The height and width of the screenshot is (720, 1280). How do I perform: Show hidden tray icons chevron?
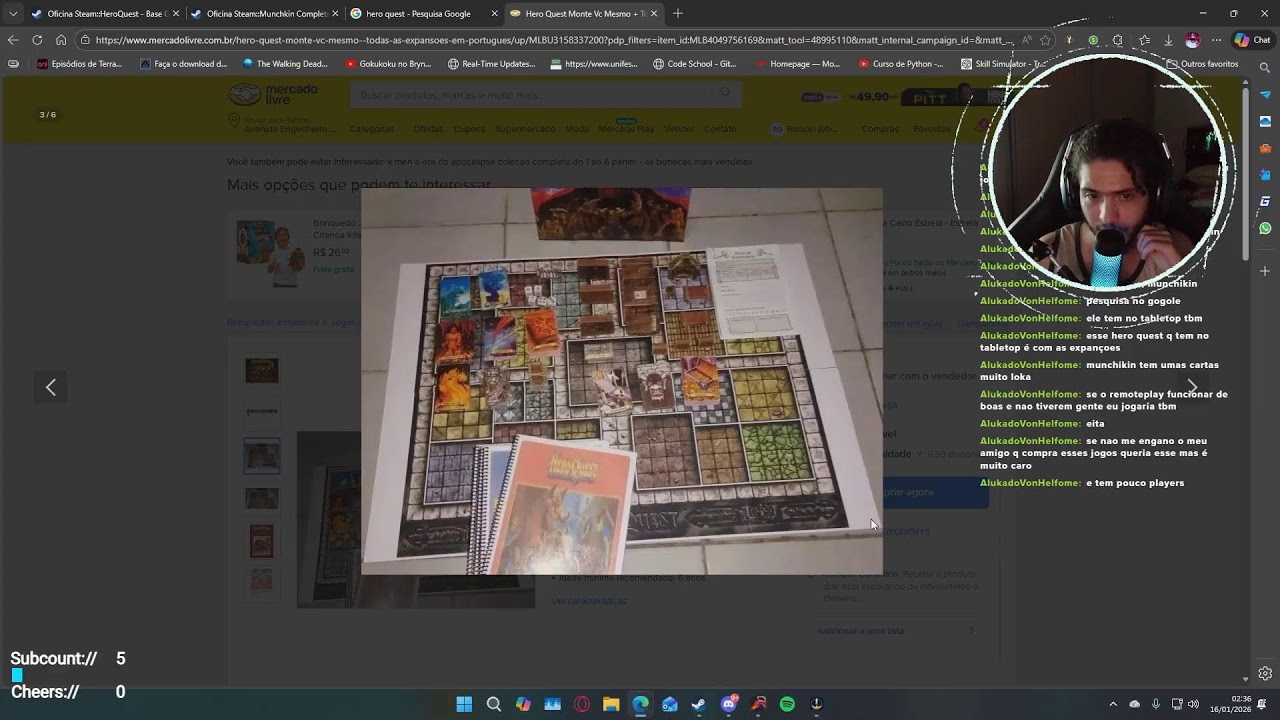[x=1113, y=704]
